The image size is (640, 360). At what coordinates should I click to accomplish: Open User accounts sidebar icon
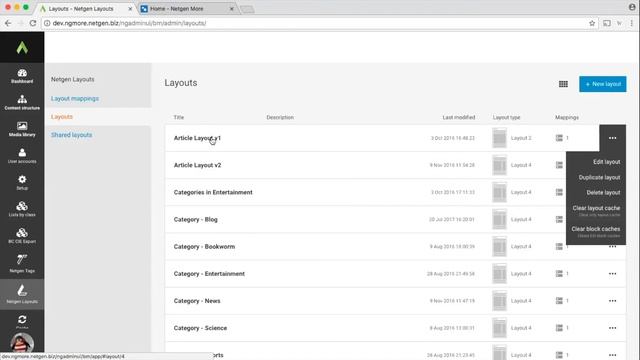(22, 156)
